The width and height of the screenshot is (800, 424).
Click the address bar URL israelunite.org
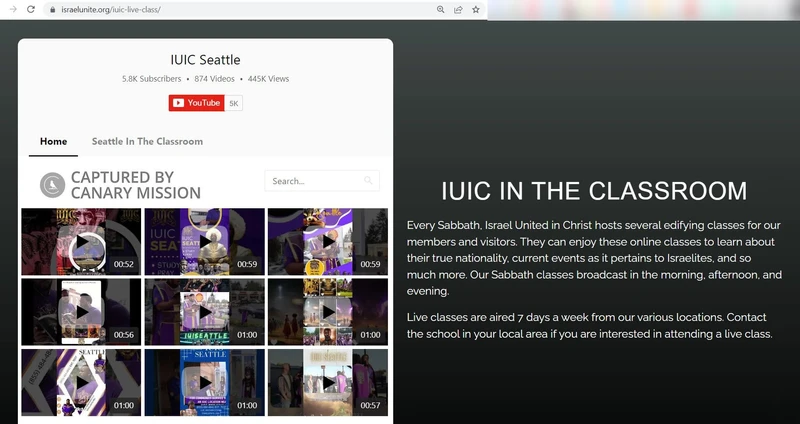tap(110, 9)
